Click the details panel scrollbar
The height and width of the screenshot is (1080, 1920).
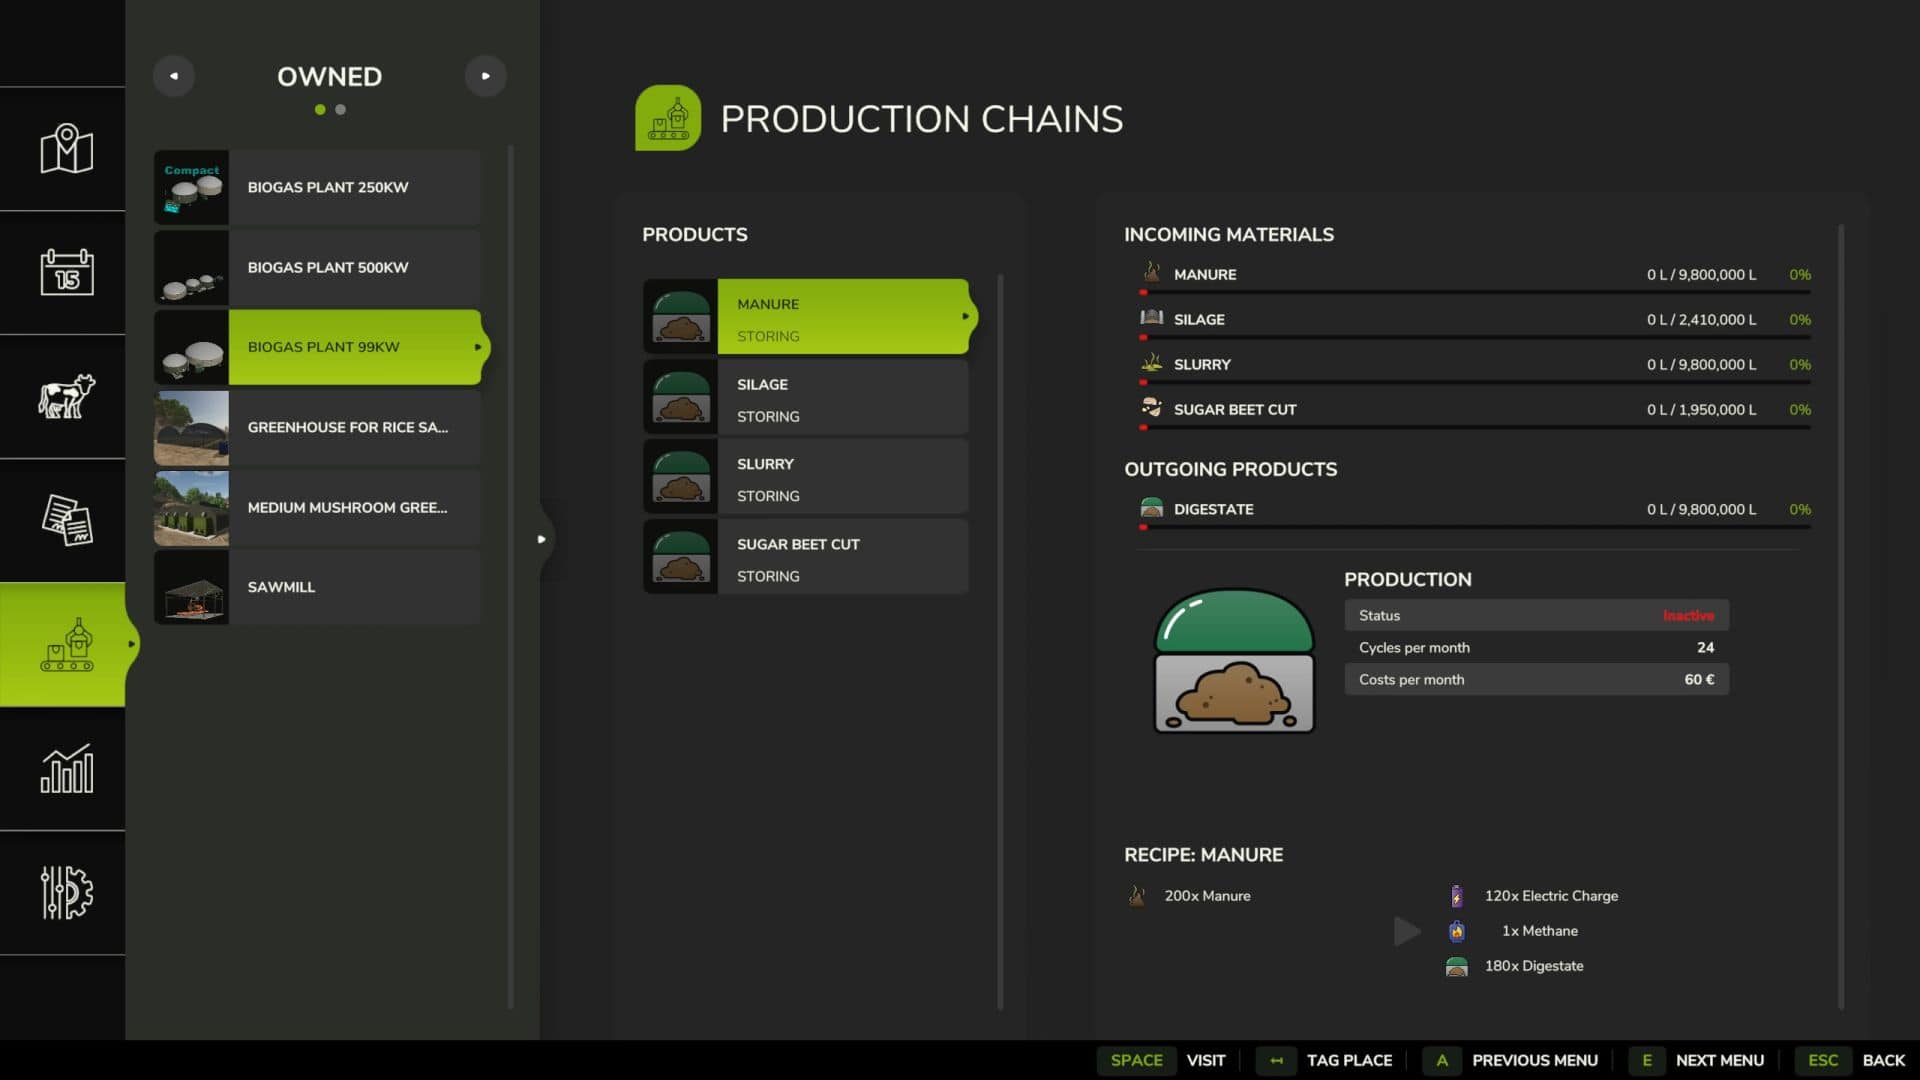click(1841, 617)
